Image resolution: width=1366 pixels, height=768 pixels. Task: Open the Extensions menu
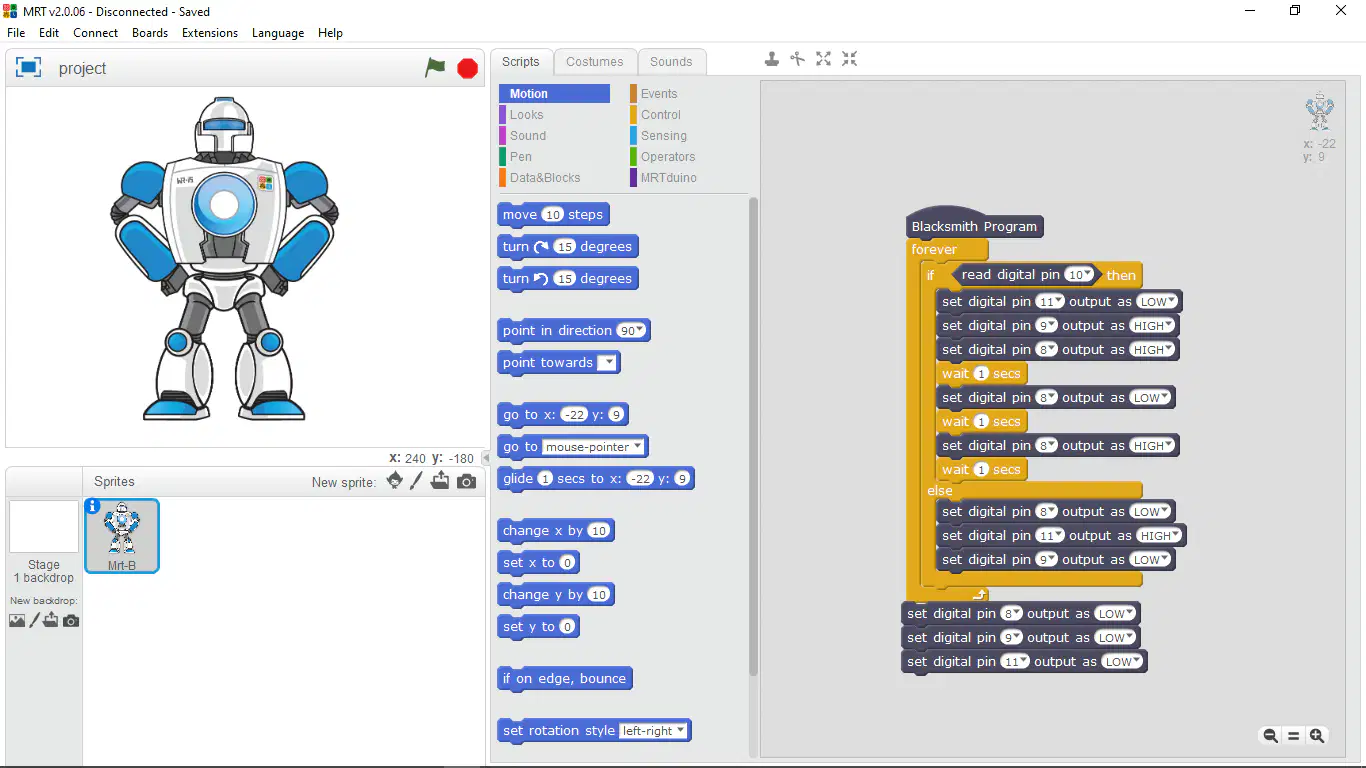pos(210,33)
